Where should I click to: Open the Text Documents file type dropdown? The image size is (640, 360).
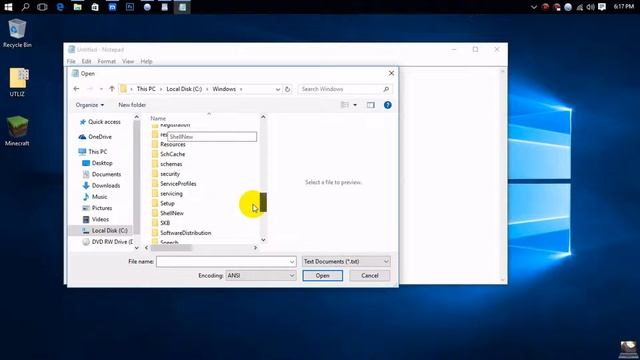click(346, 262)
